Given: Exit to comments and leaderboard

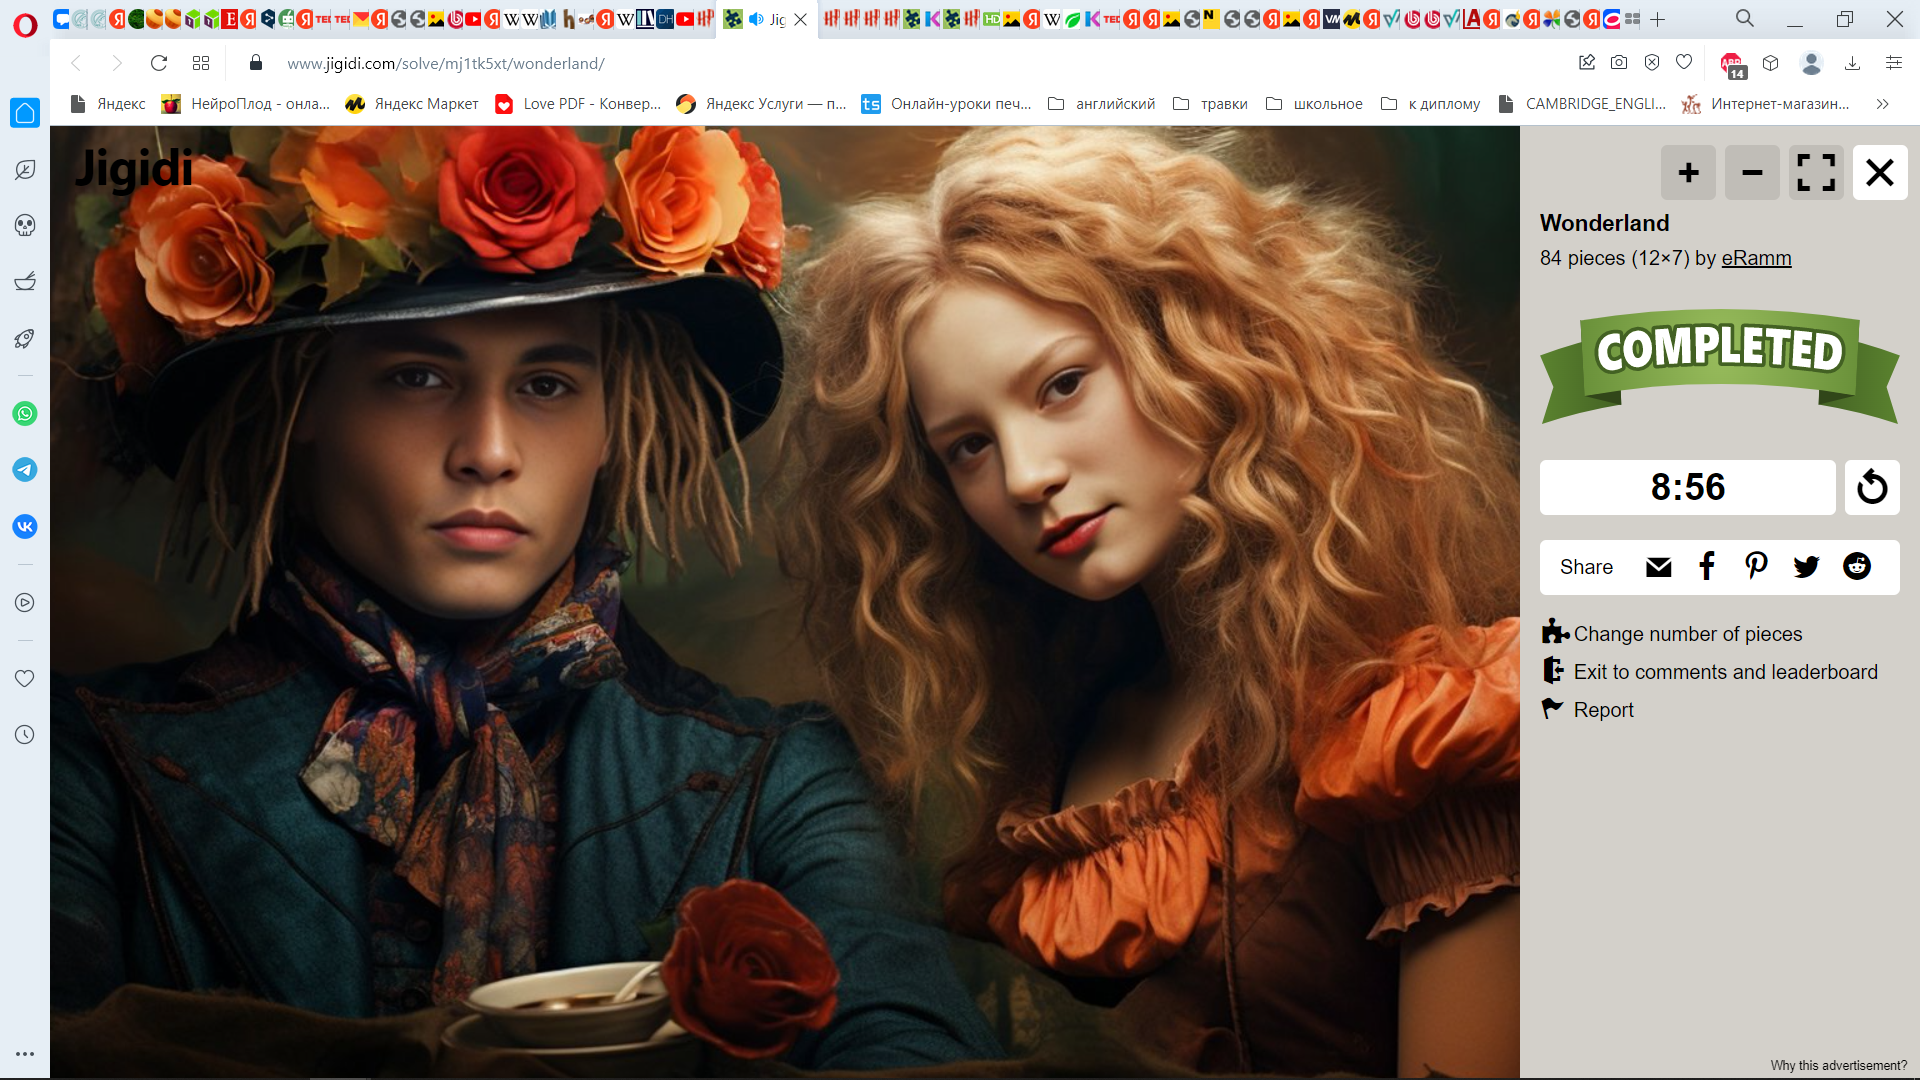Looking at the screenshot, I should pyautogui.click(x=1725, y=672).
